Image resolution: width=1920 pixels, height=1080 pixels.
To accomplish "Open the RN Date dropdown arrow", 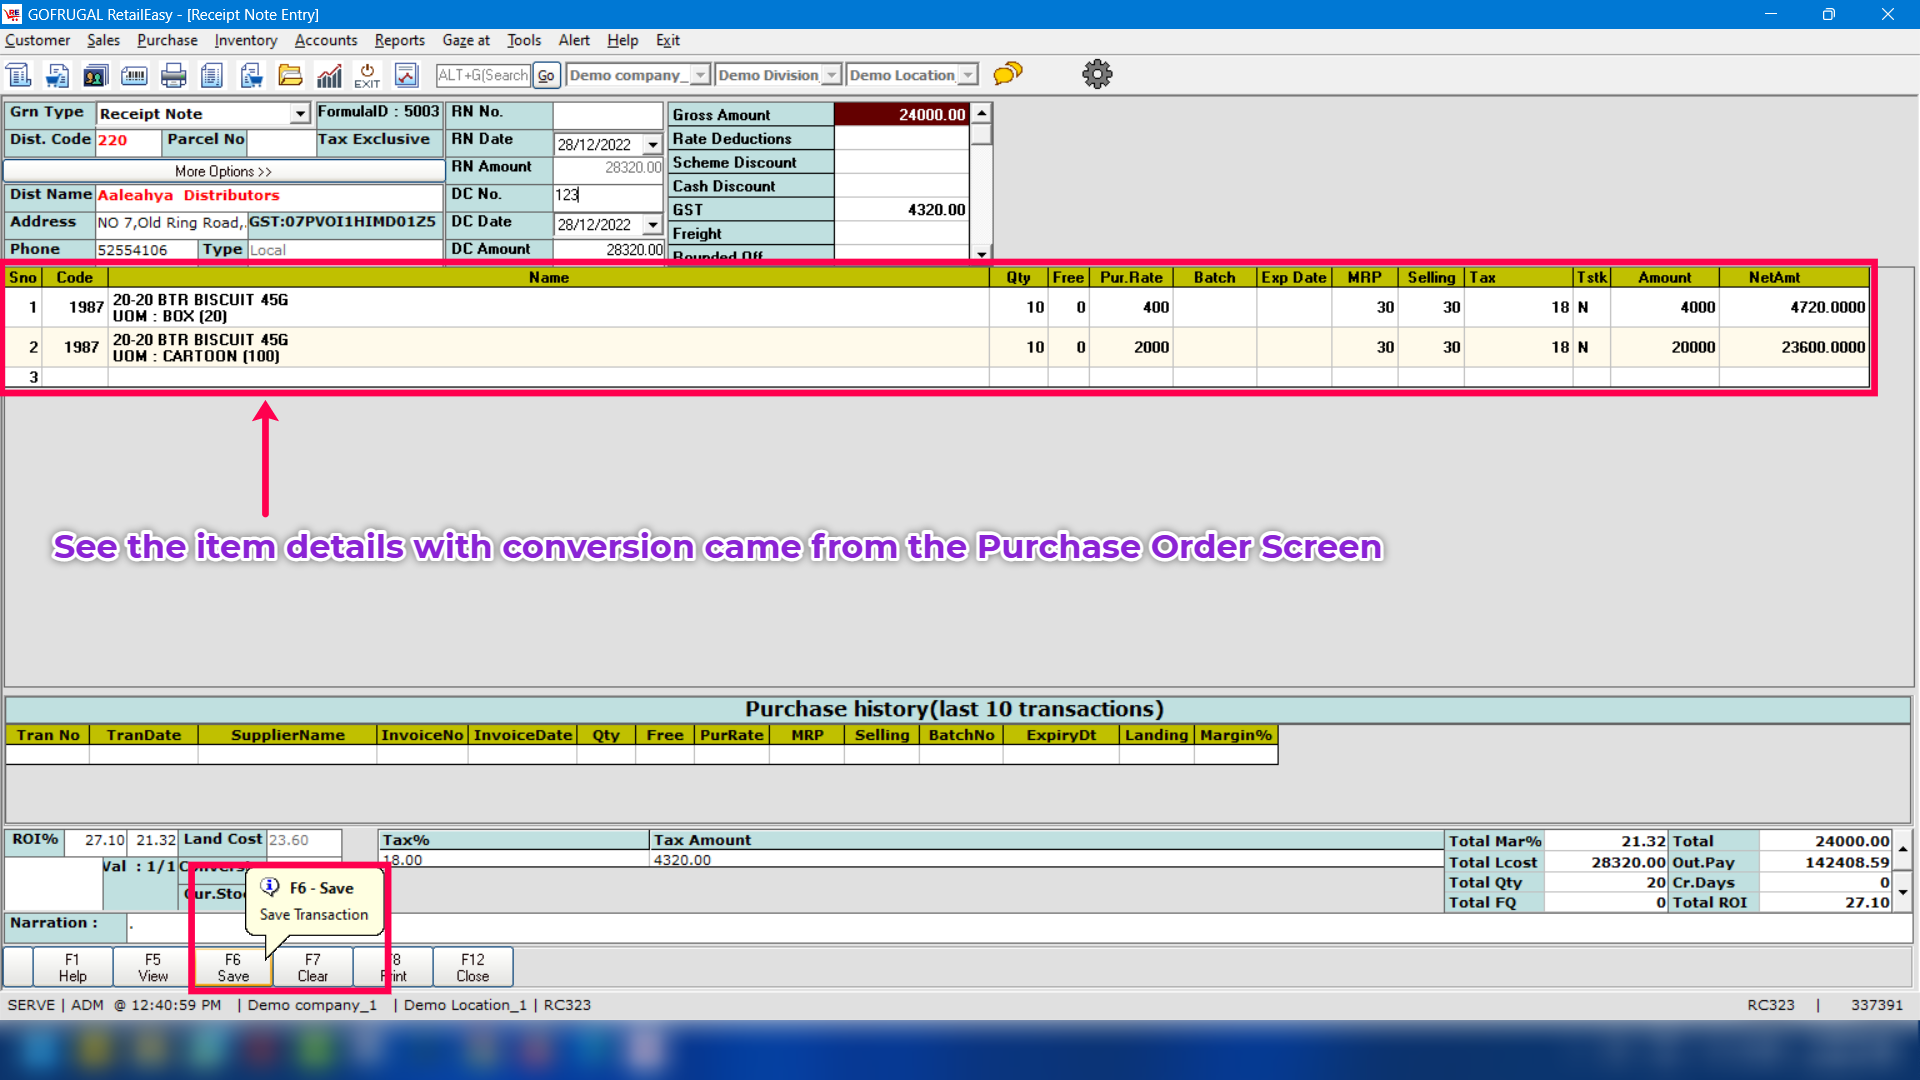I will pos(653,145).
